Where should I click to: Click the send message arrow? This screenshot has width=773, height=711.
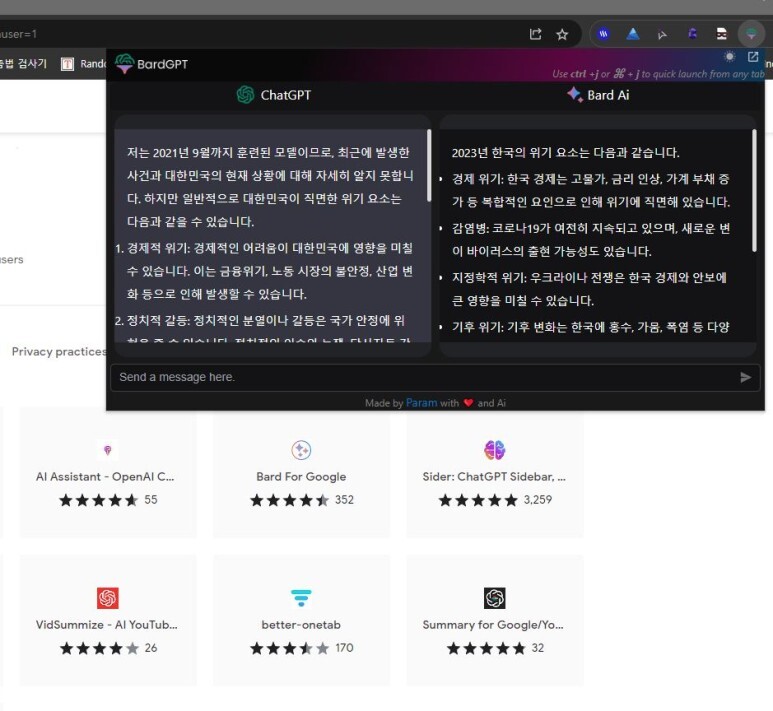[x=745, y=377]
